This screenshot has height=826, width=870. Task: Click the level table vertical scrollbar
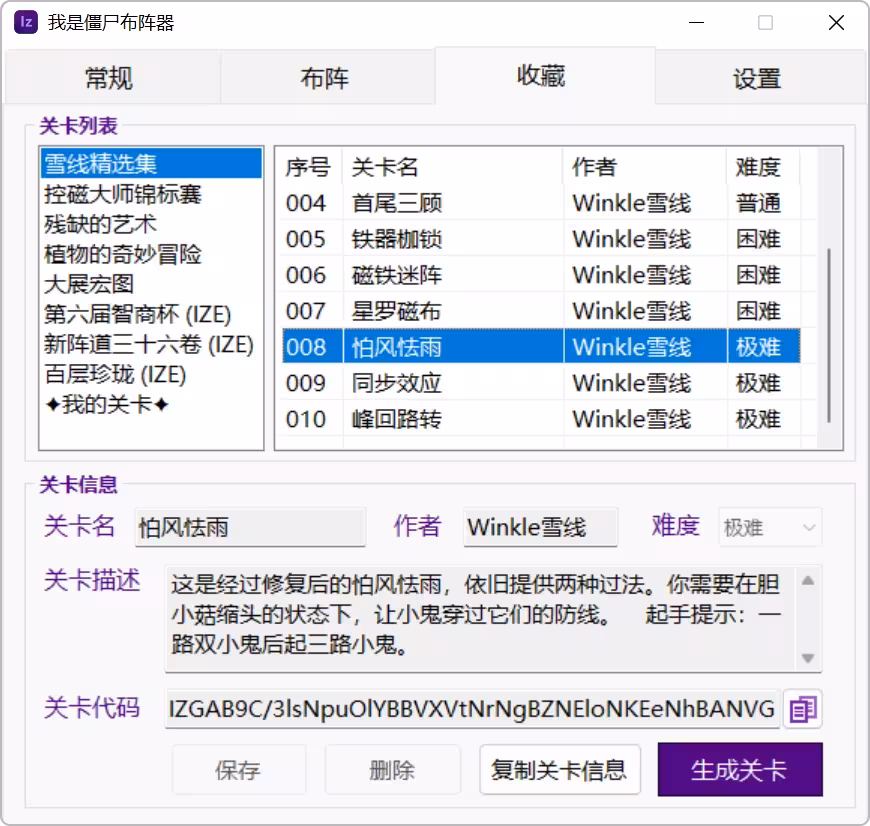pos(829,336)
